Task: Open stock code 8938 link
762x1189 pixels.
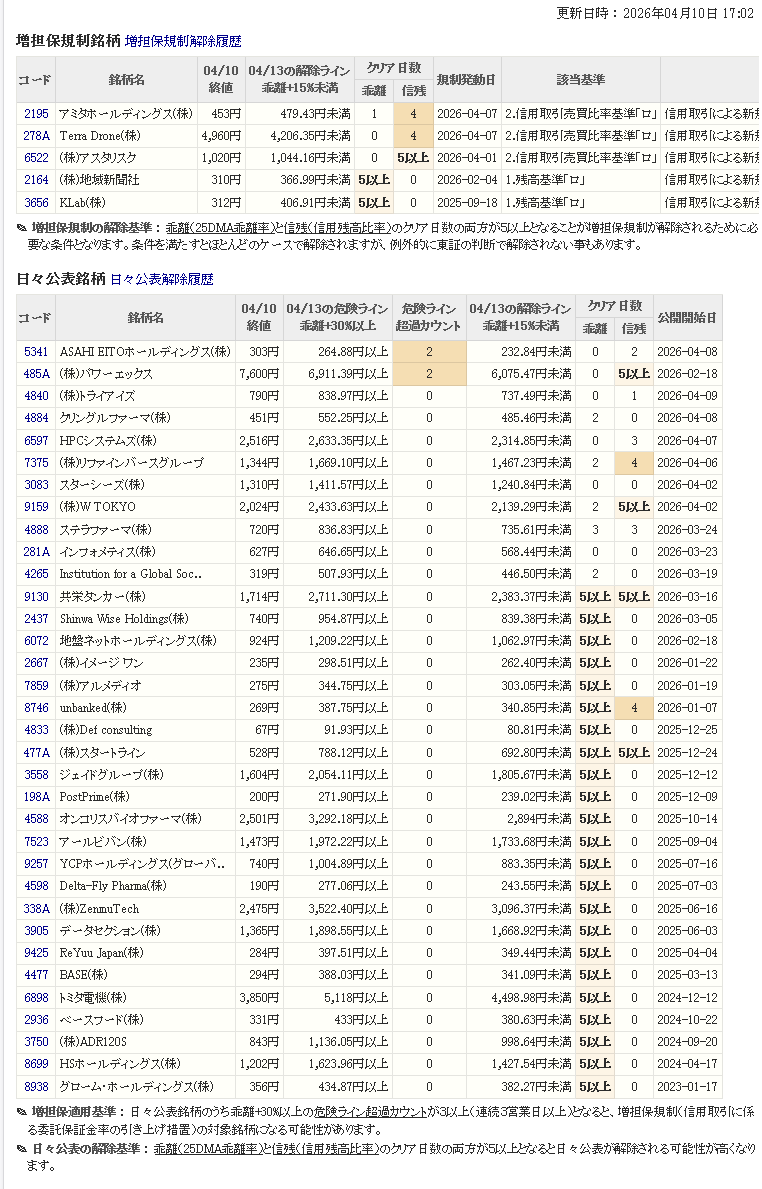Action: coord(36,1087)
